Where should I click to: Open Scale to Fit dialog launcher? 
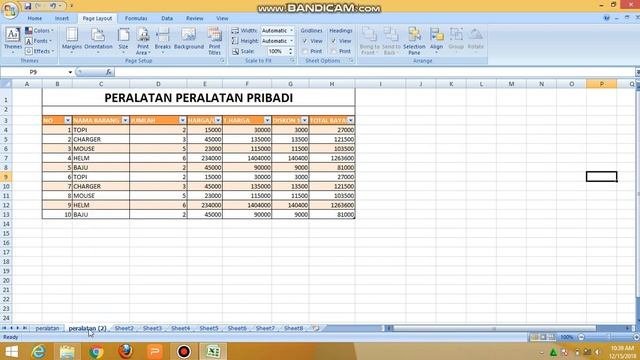tap(293, 60)
